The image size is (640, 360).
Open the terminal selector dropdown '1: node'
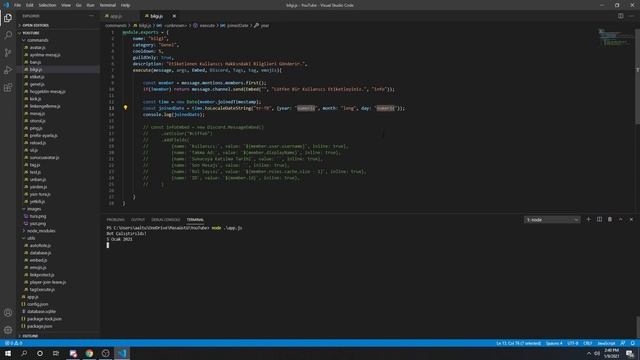[x=552, y=220]
